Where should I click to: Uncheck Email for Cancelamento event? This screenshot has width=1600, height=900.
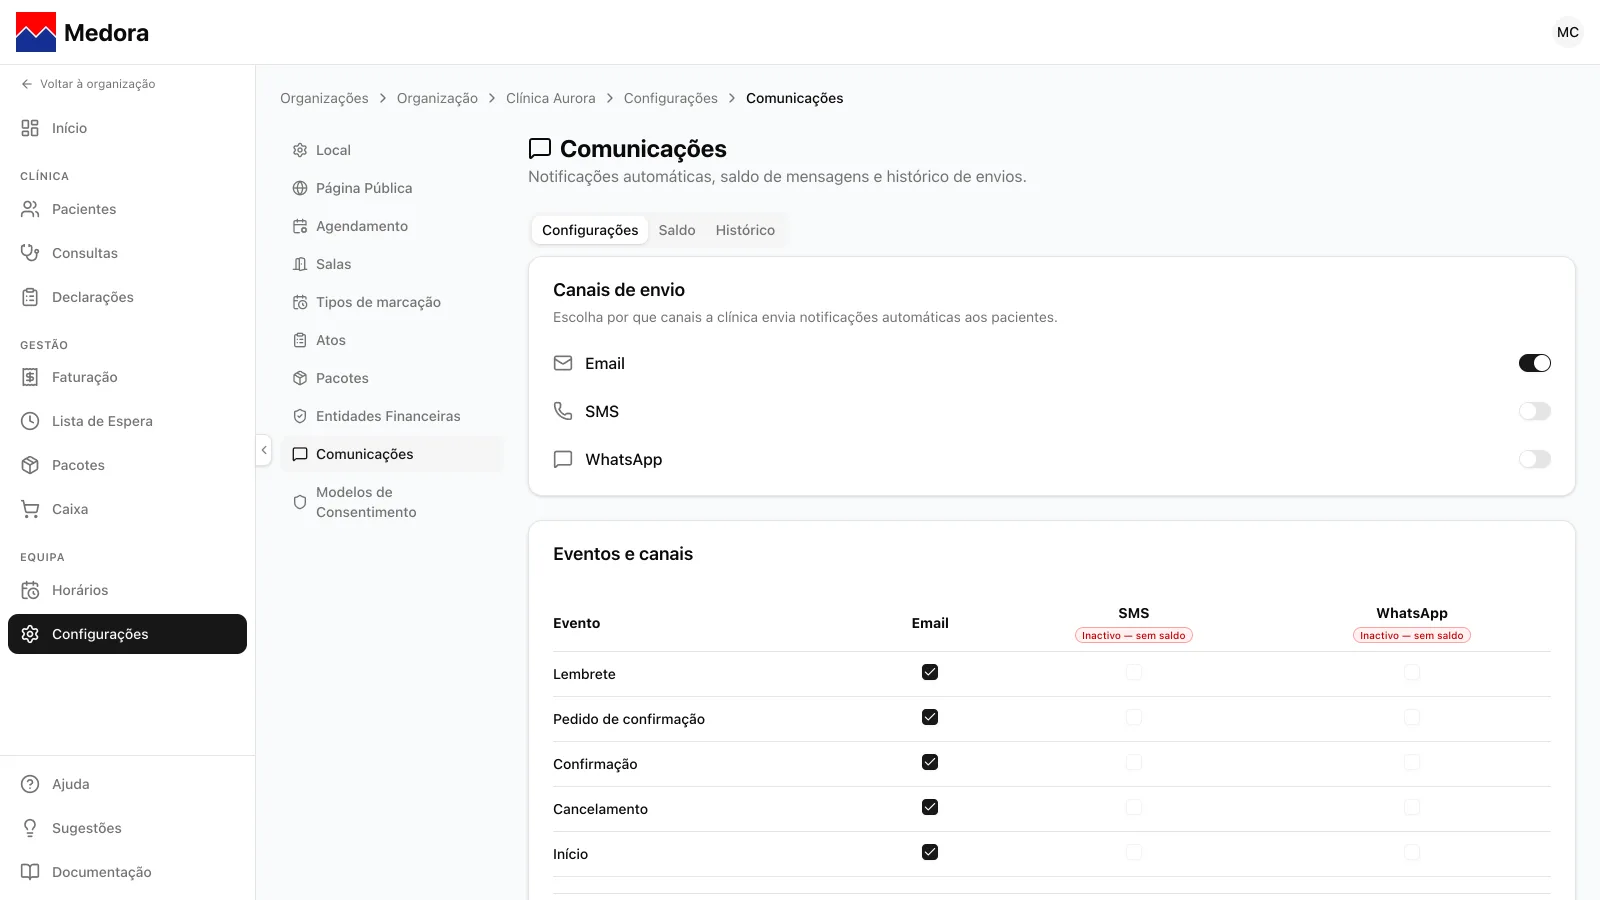[x=930, y=807]
